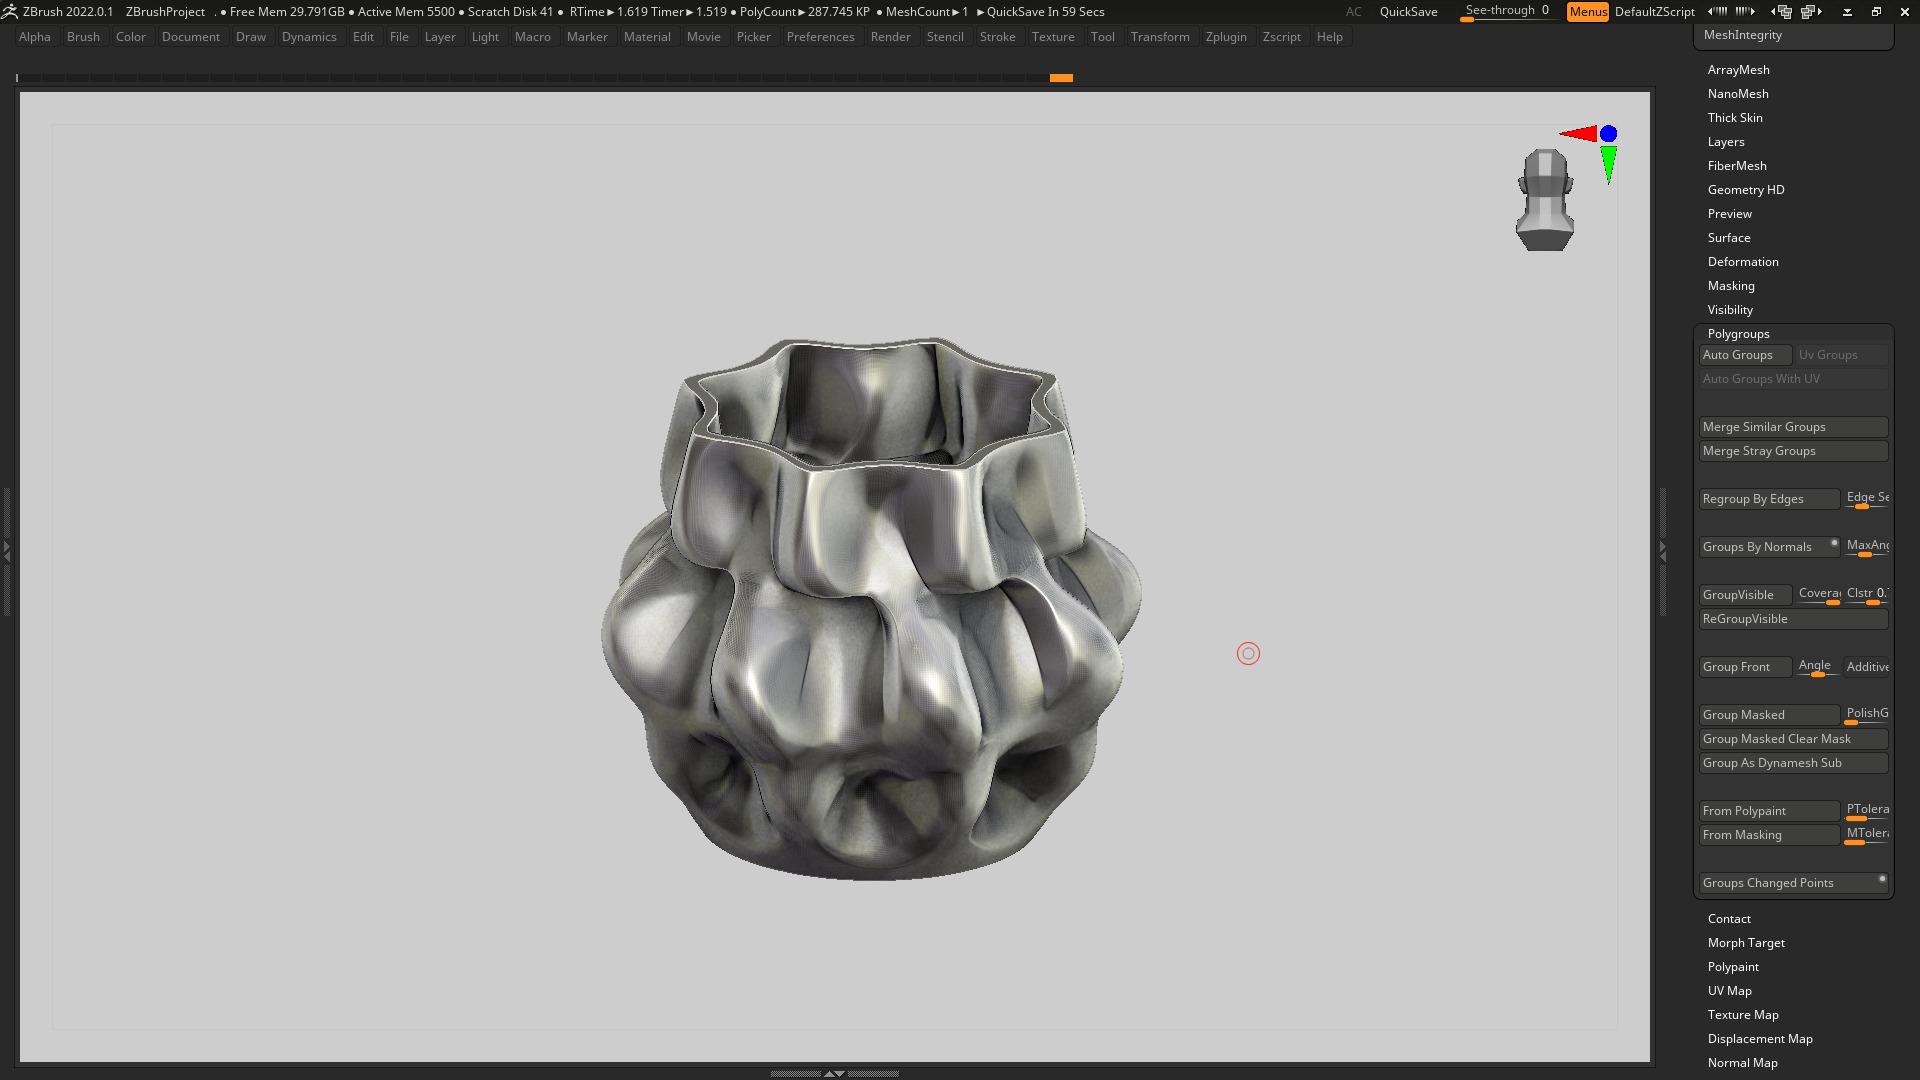Expand the FiberMesh subpalette

tap(1737, 166)
